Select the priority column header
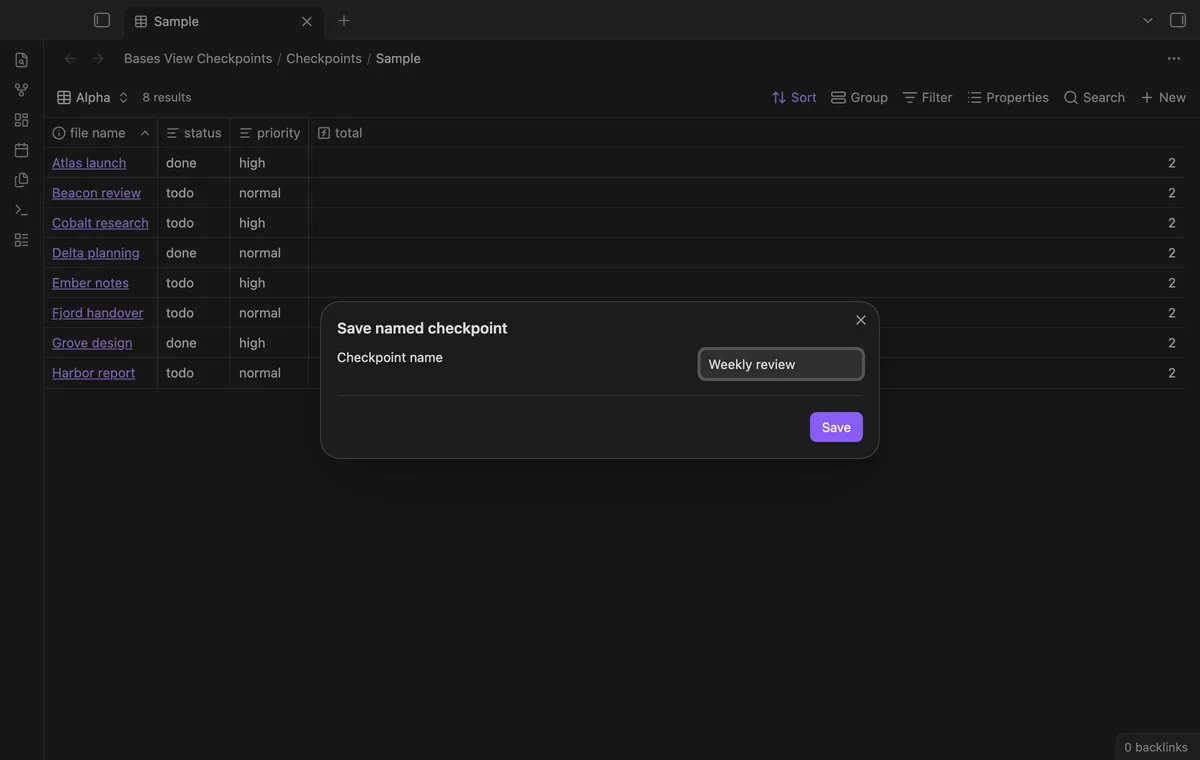This screenshot has width=1200, height=760. (x=270, y=133)
